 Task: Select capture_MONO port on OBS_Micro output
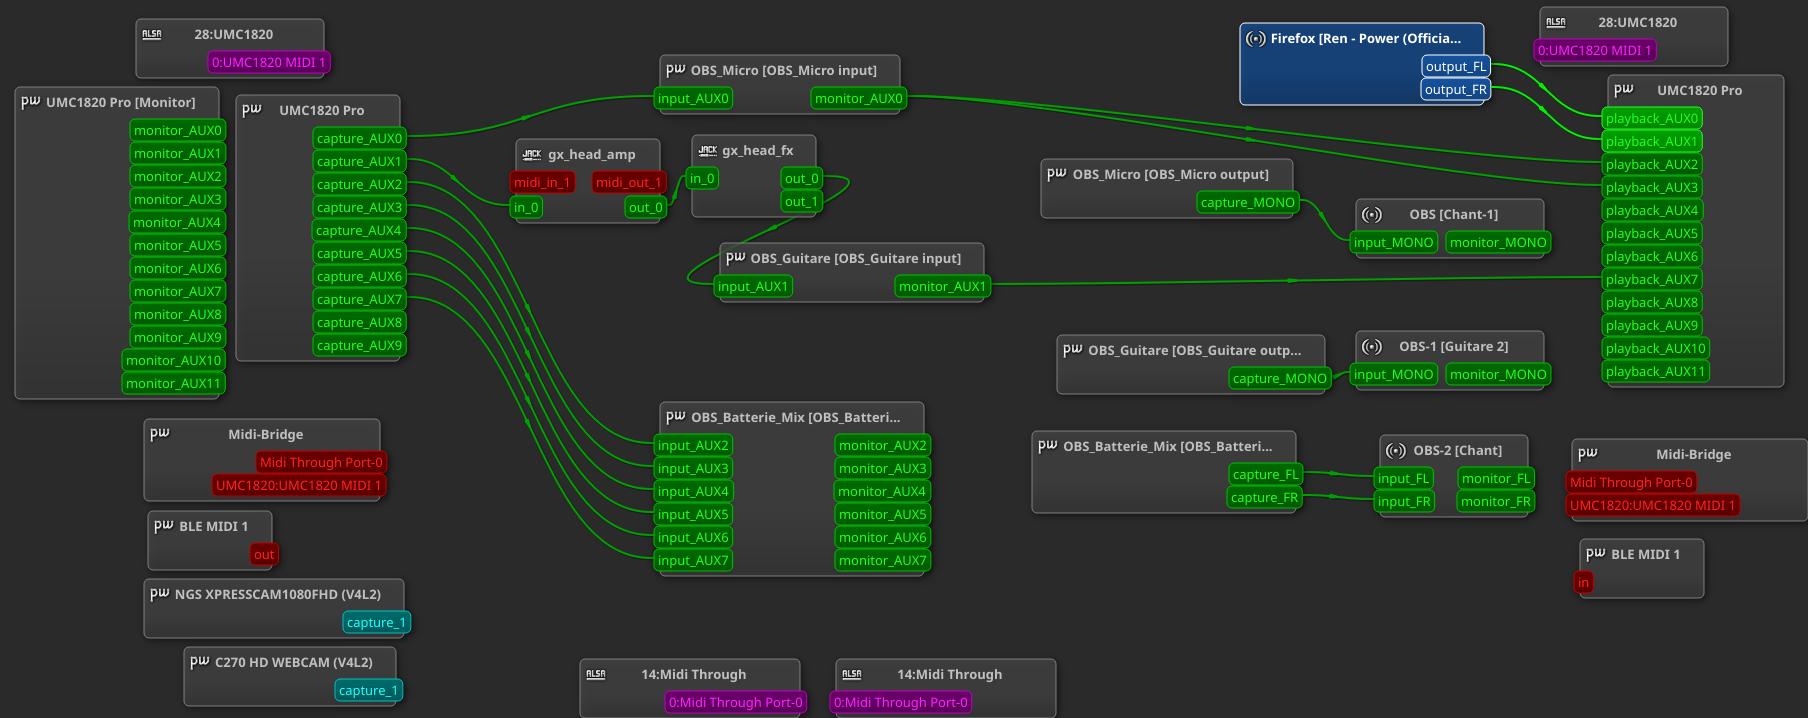point(1248,202)
